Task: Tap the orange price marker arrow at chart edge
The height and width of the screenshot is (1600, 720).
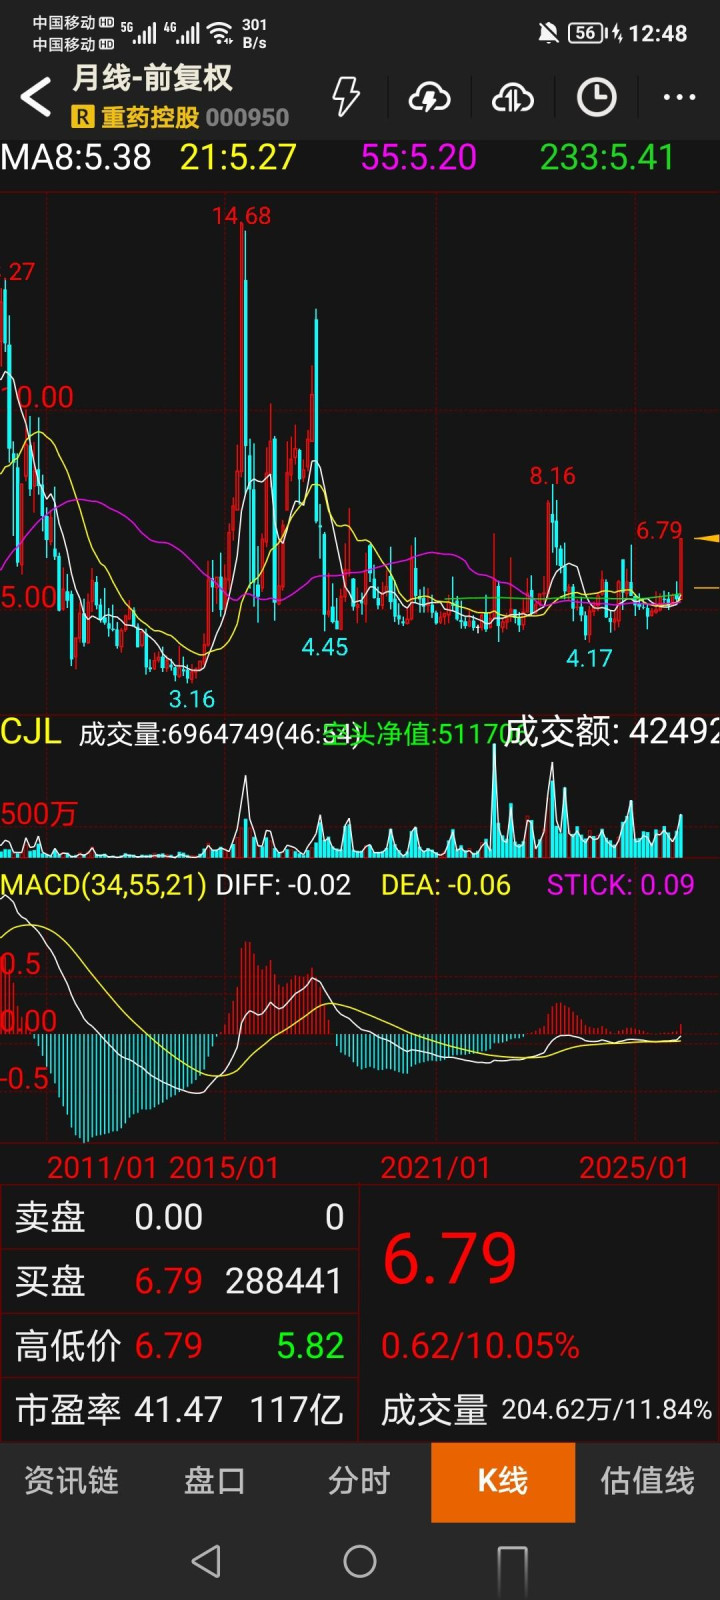Action: click(707, 539)
